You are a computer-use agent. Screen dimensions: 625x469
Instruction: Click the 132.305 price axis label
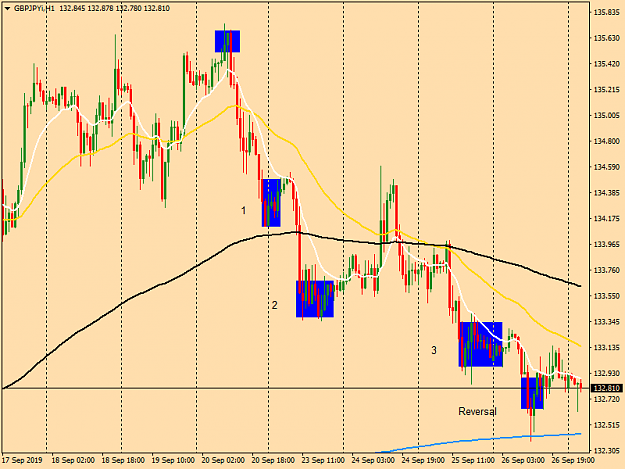click(x=607, y=450)
